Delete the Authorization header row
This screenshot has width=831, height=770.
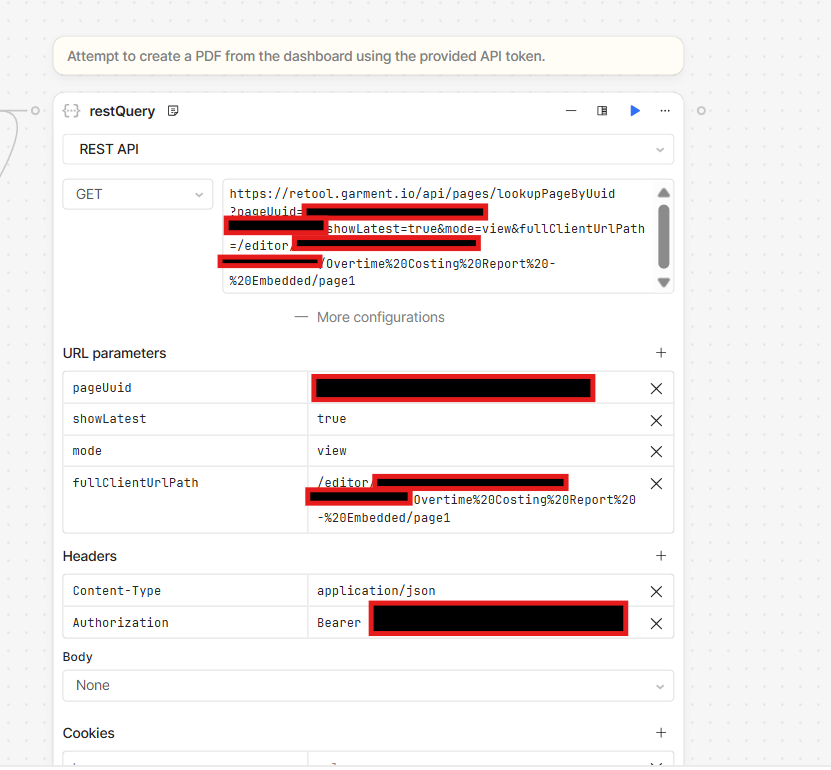pos(656,623)
